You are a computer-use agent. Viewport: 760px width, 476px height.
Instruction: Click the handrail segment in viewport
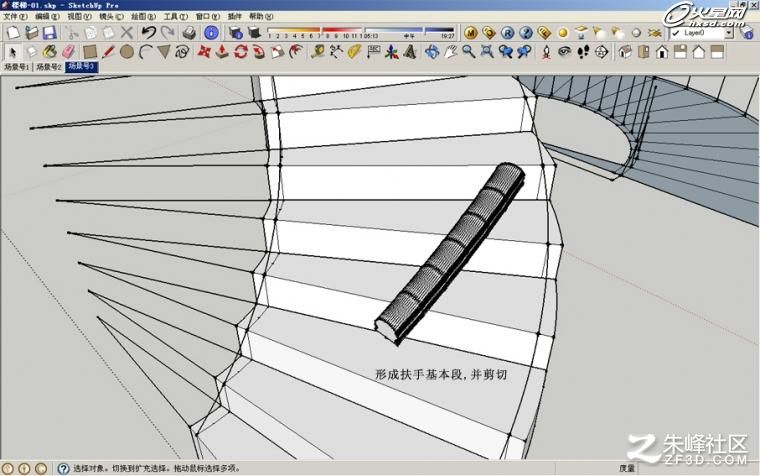click(450, 254)
